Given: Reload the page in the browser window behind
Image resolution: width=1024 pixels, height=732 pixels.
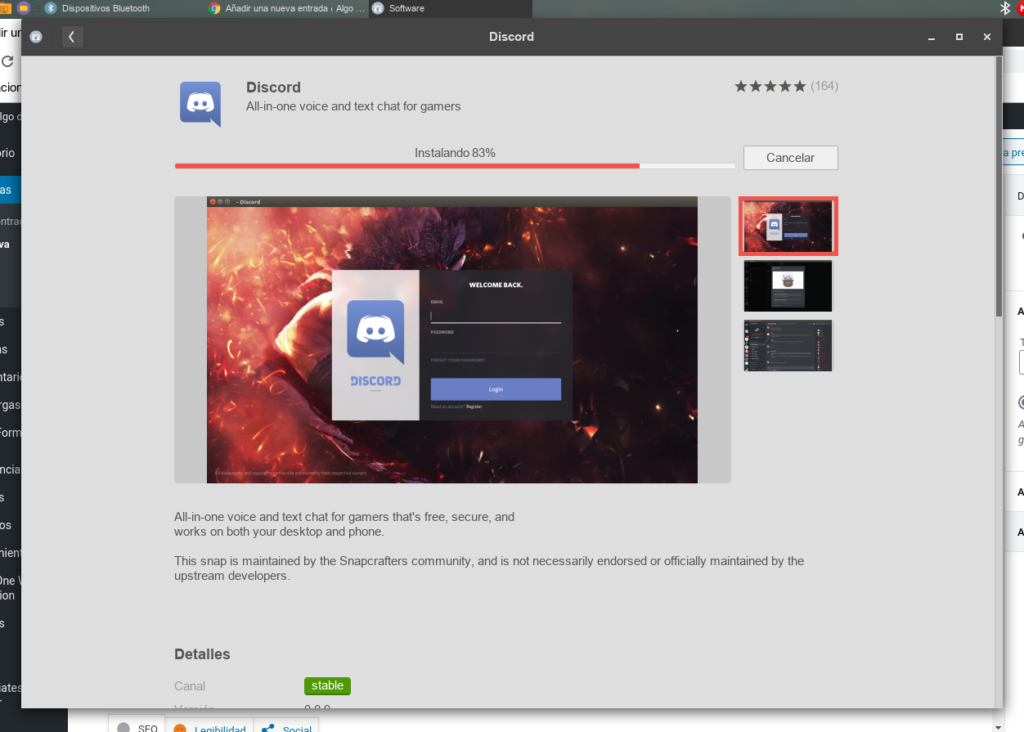Looking at the screenshot, I should 8,61.
